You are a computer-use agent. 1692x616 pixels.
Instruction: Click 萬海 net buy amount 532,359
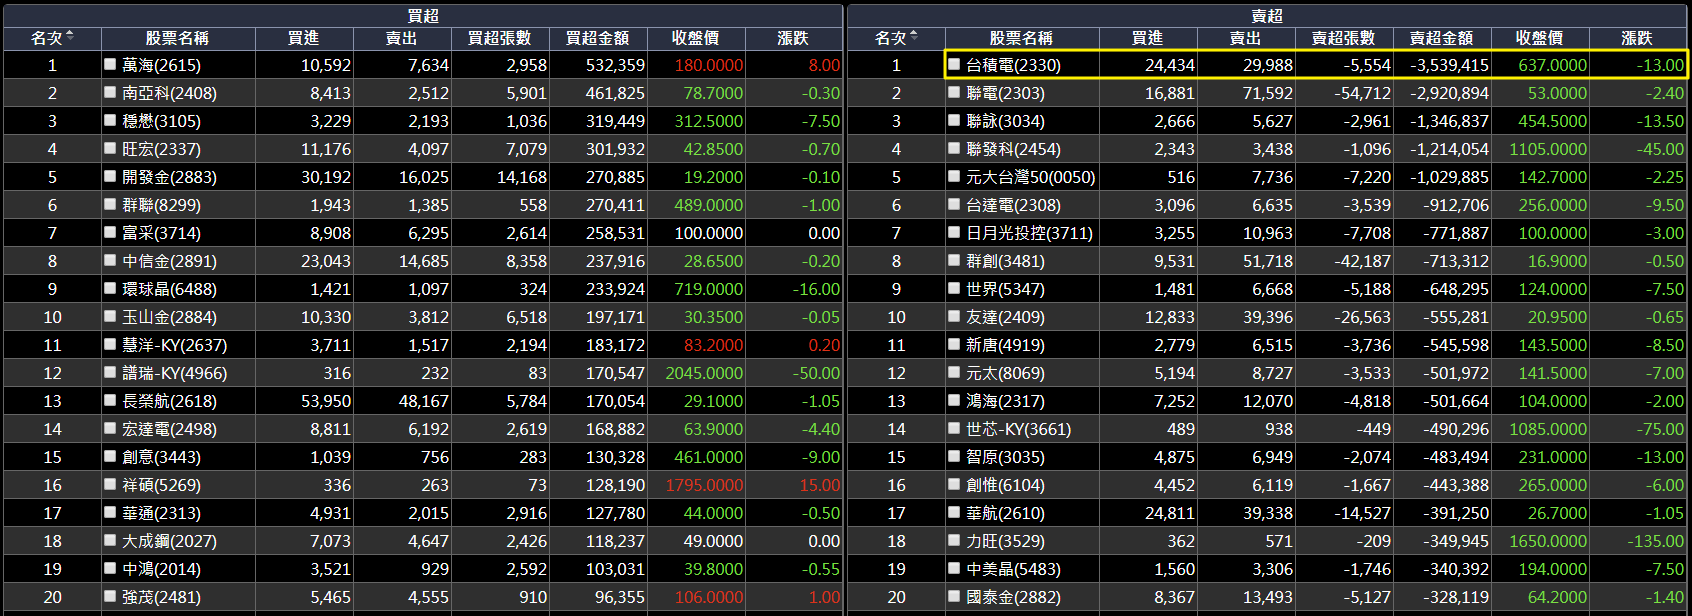coord(615,65)
